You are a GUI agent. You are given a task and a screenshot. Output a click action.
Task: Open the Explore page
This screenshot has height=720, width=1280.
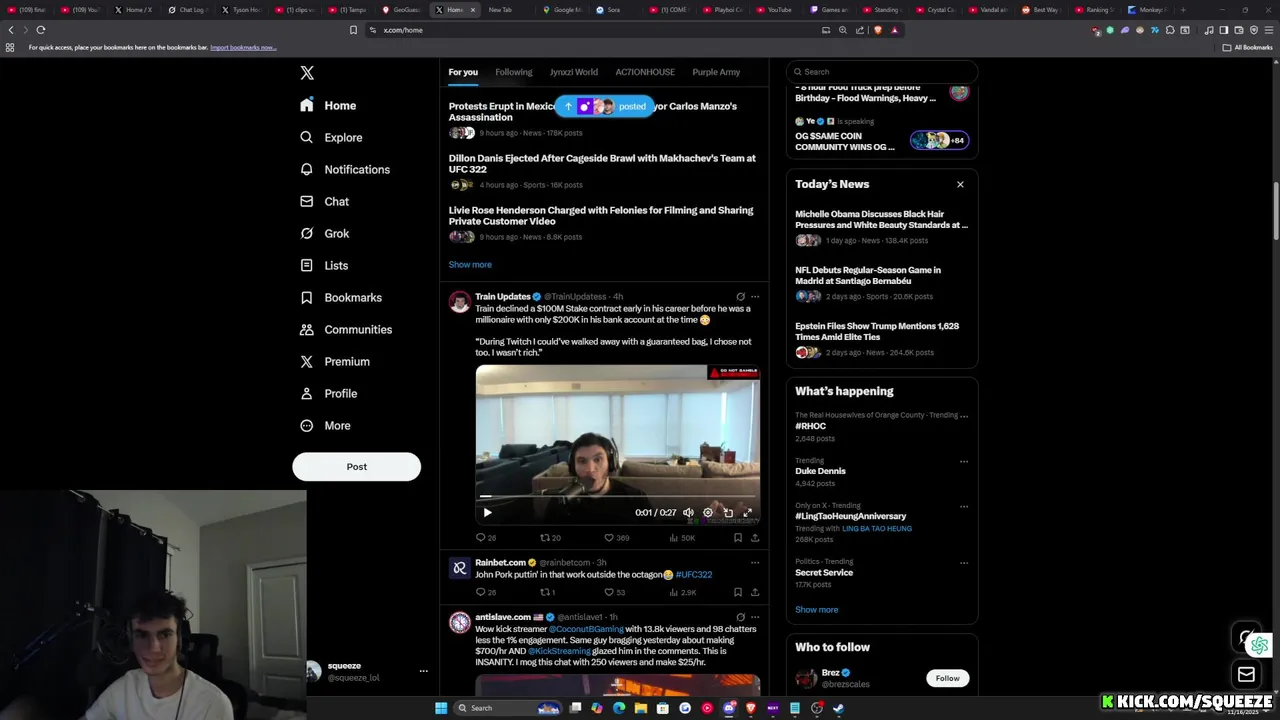[x=331, y=138]
